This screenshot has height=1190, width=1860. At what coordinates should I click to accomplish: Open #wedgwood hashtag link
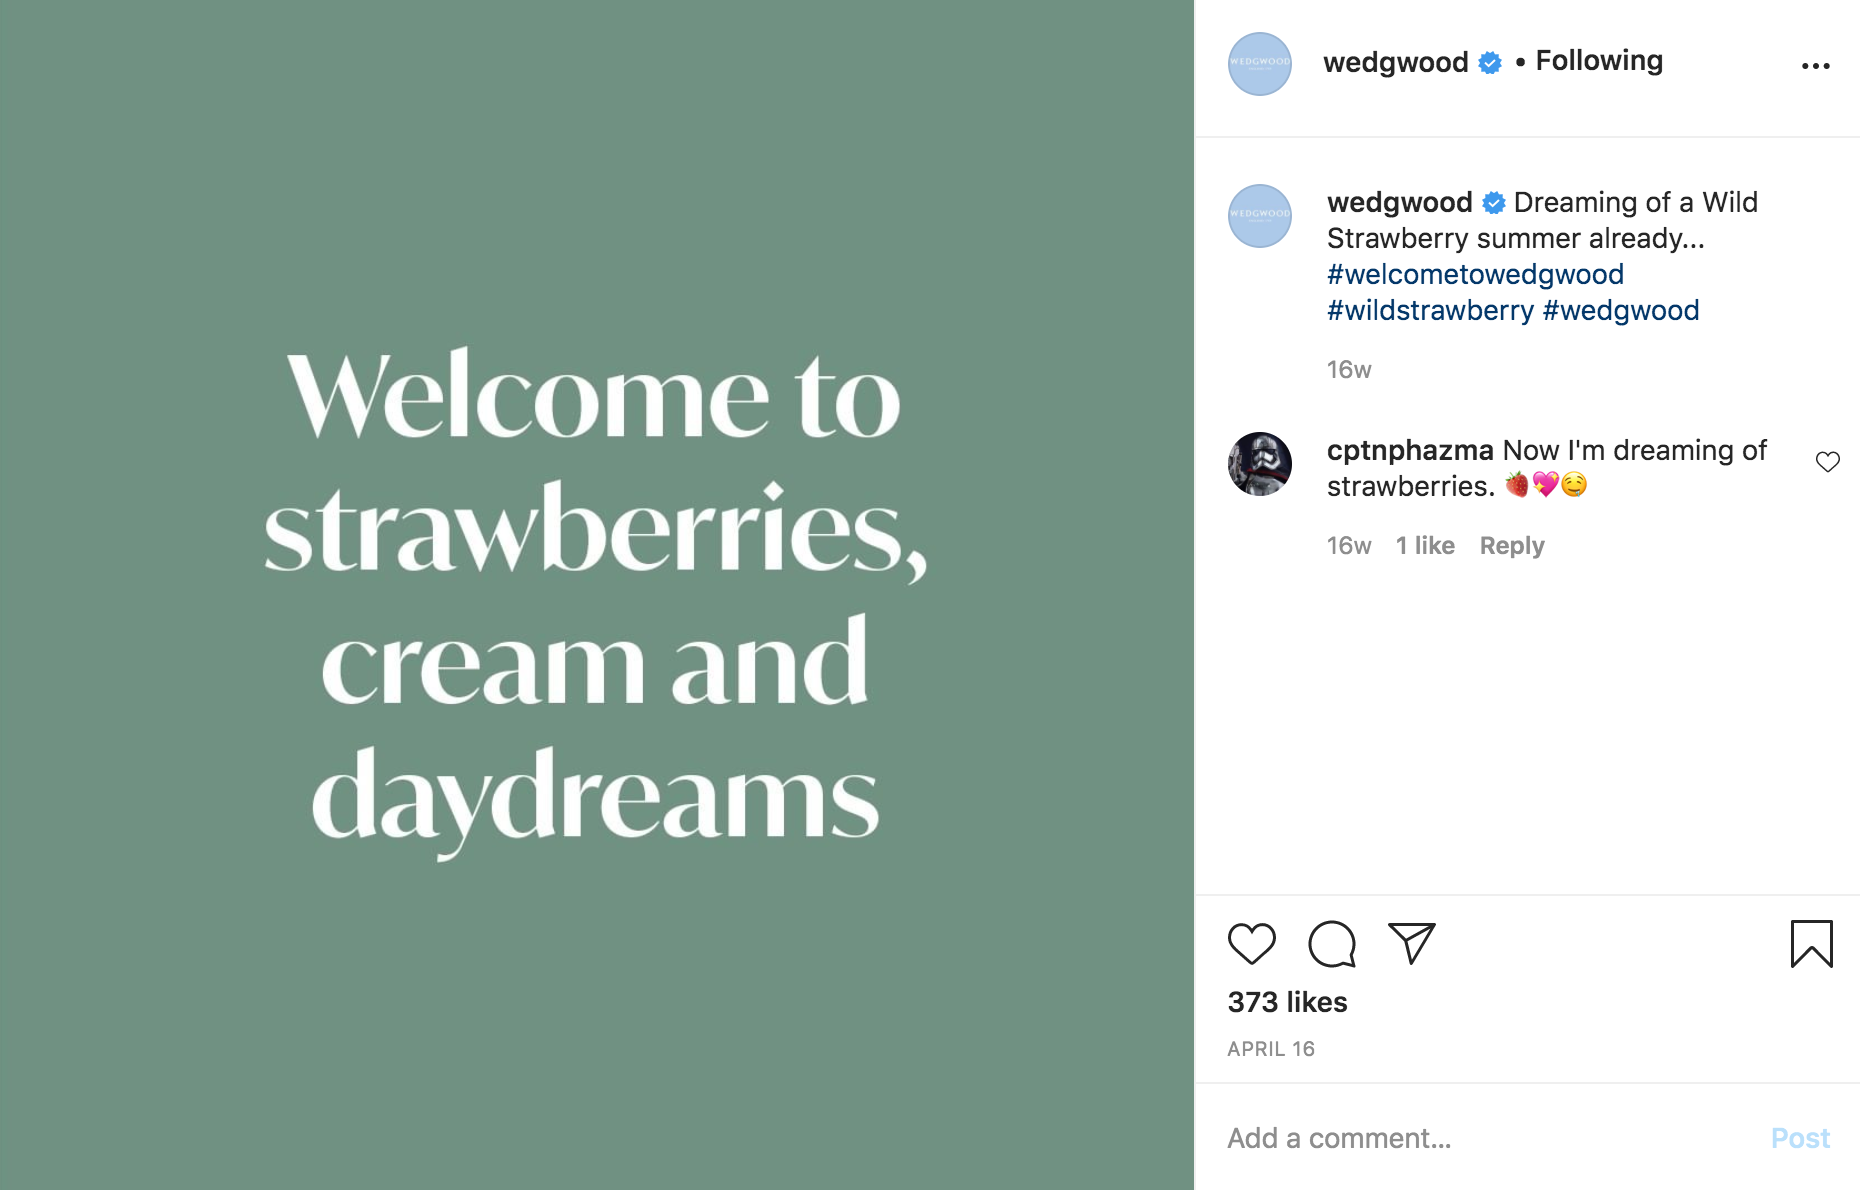point(1621,310)
